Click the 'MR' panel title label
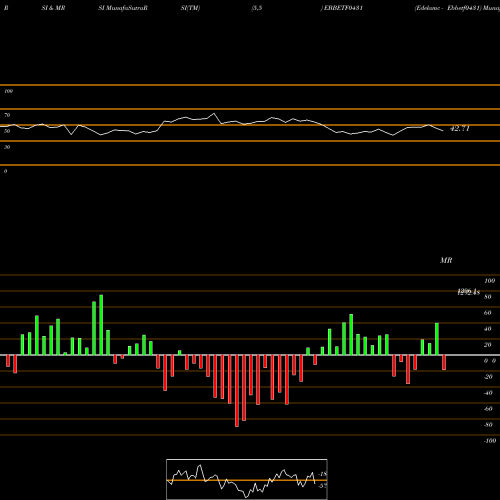This screenshot has width=500, height=500. coord(446,260)
